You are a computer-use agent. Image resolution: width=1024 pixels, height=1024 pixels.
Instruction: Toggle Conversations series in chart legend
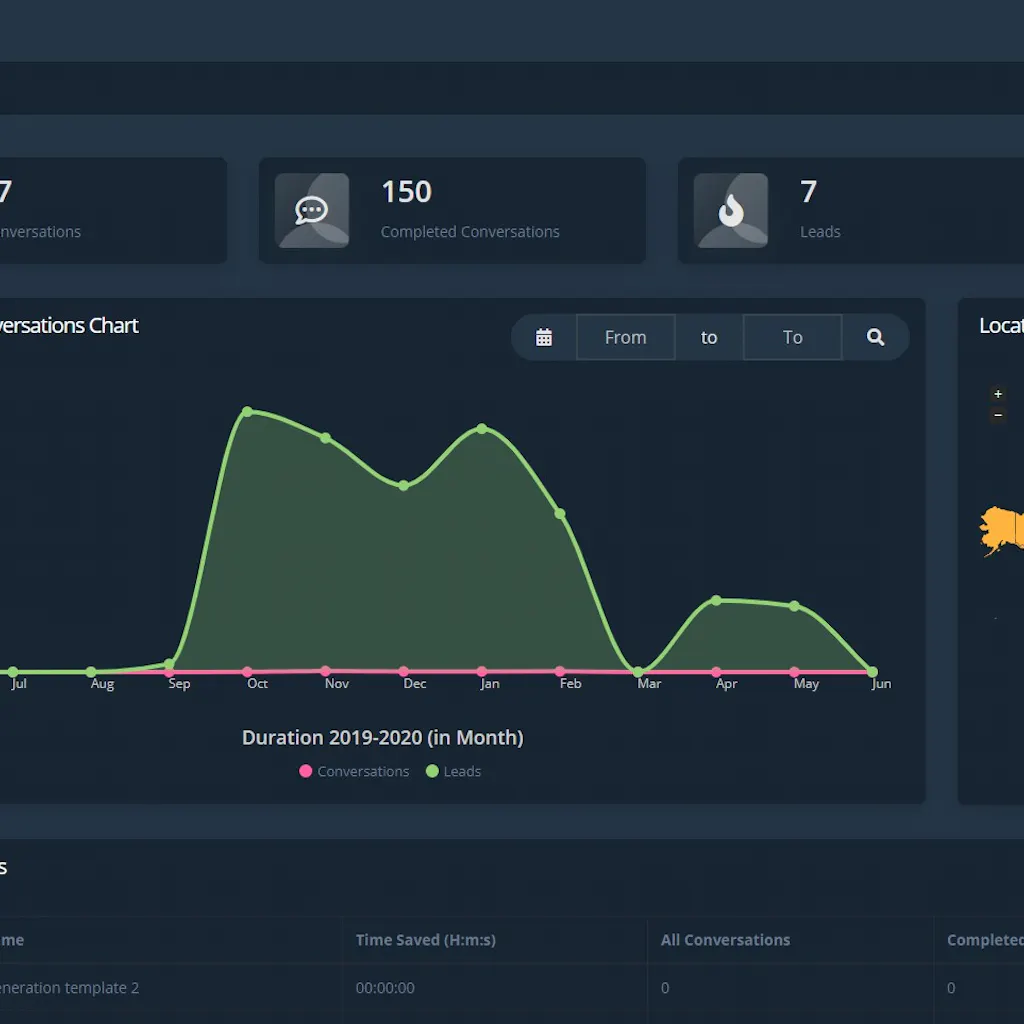pos(354,772)
